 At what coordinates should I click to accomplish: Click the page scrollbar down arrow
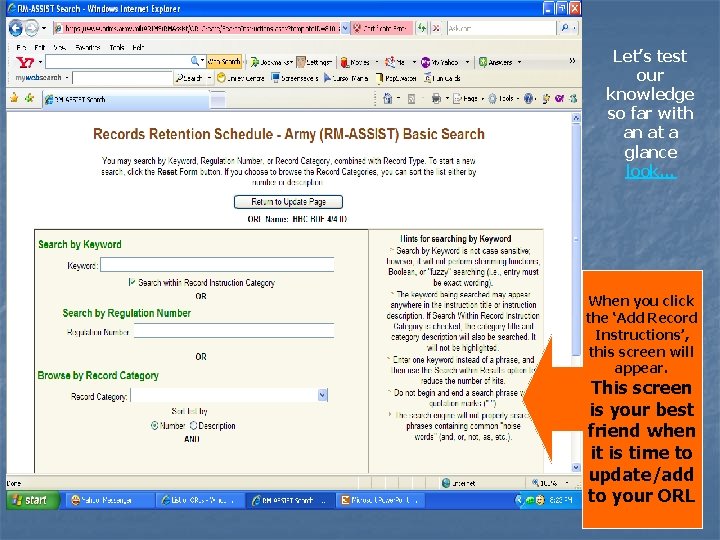[x=576, y=467]
